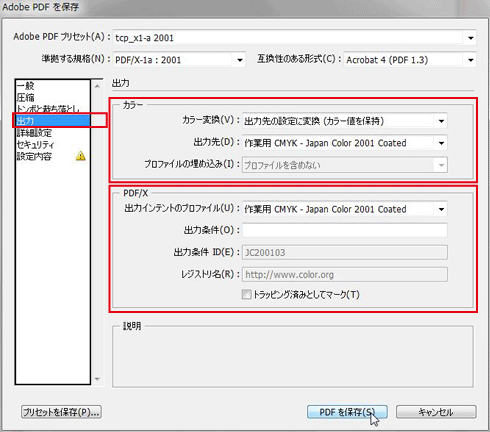Click the scroll down arrow in category list
The height and width of the screenshot is (432, 490).
(x=97, y=379)
